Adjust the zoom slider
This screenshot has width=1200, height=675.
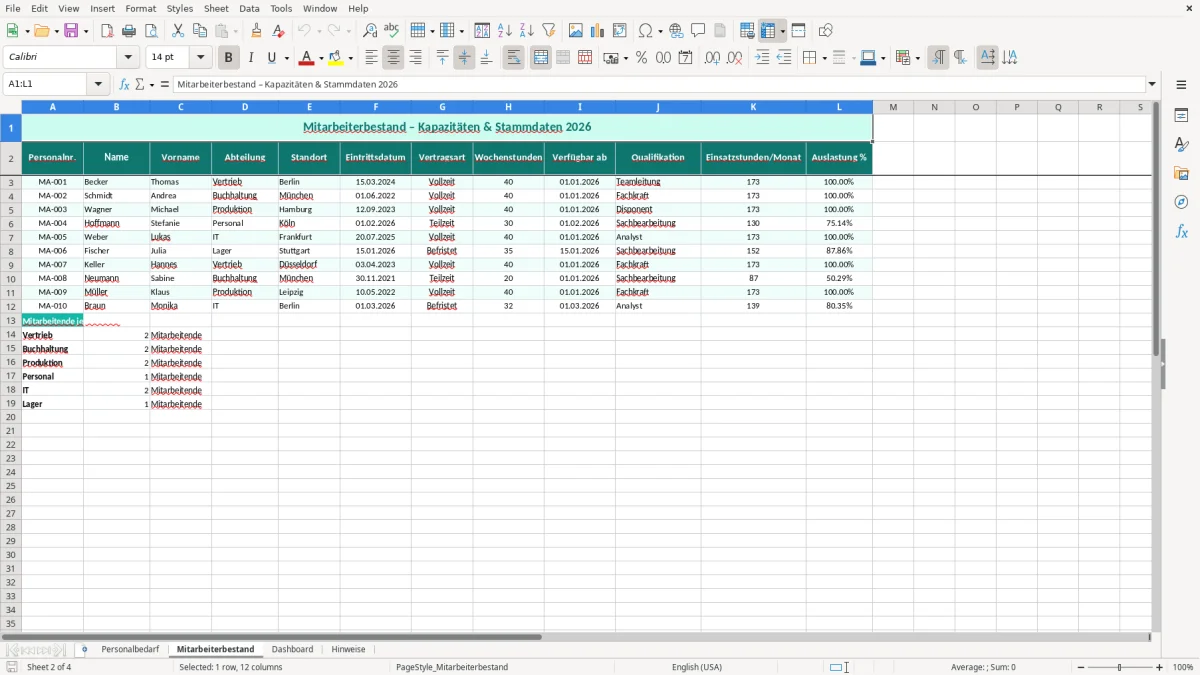coord(1119,667)
